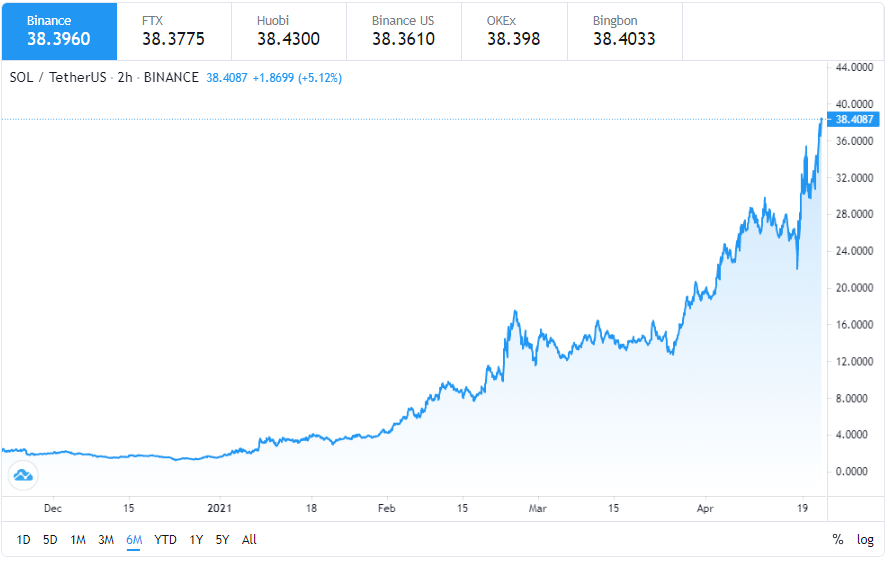
Task: Show the 1Y time range
Action: [x=196, y=540]
